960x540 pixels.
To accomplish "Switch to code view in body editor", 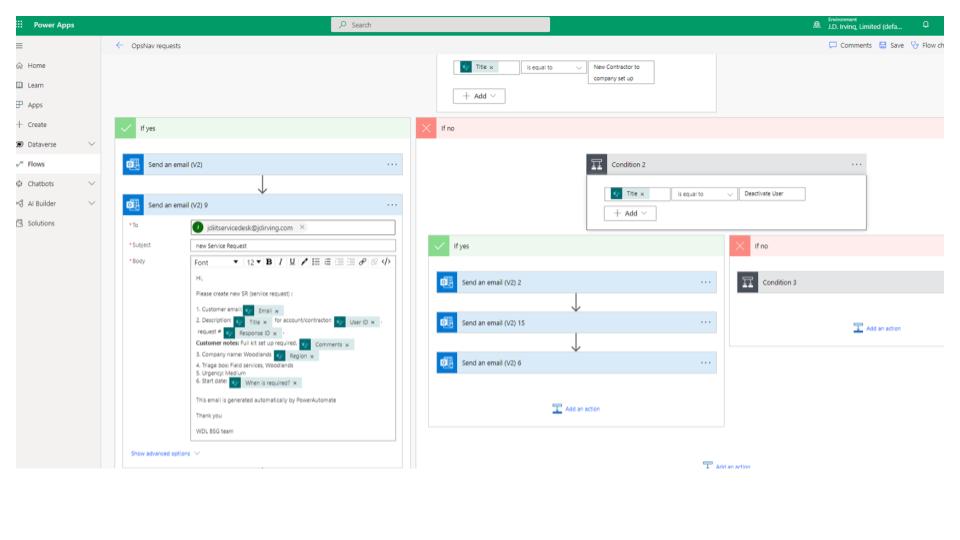I will pyautogui.click(x=386, y=262).
